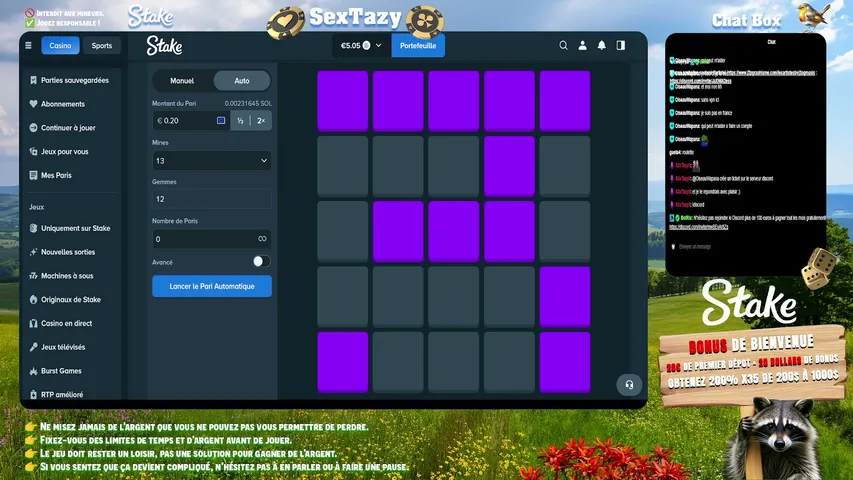Switch to Auto betting mode
Viewport: 853px width, 480px height.
click(x=242, y=81)
